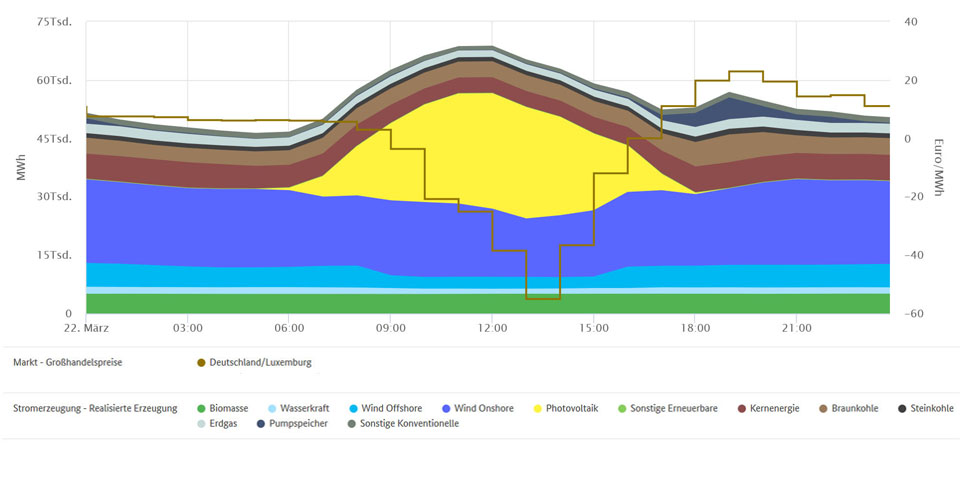Toggle the Steinkohle legend entry

tap(926, 408)
